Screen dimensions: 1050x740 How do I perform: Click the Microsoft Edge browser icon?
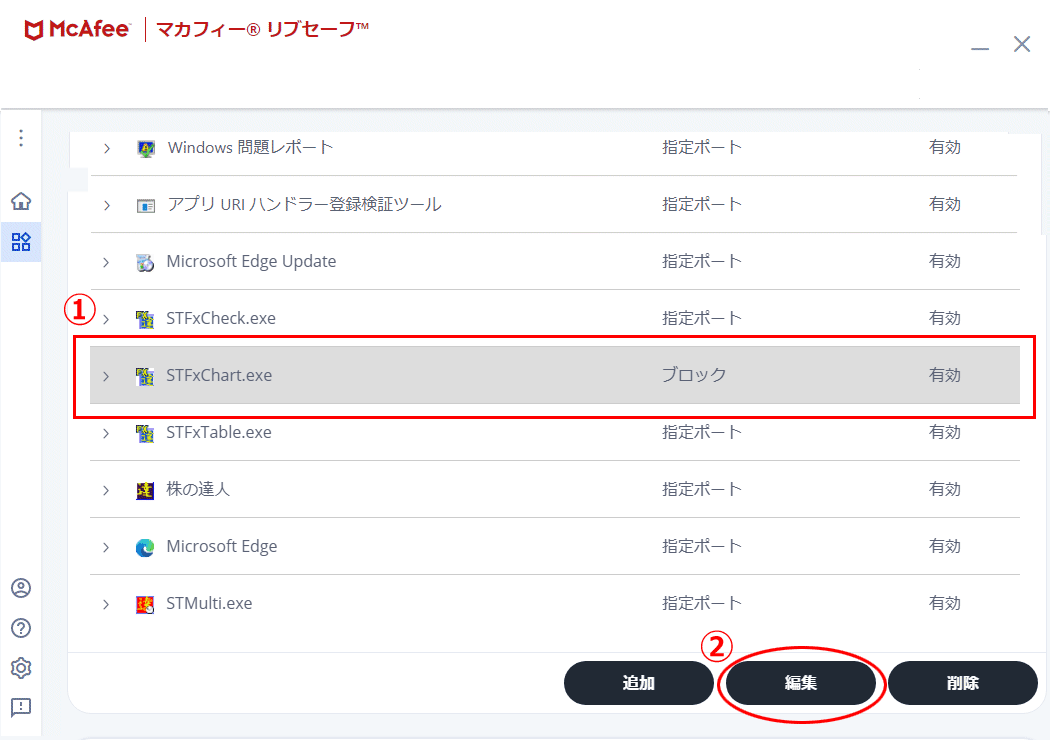(145, 548)
